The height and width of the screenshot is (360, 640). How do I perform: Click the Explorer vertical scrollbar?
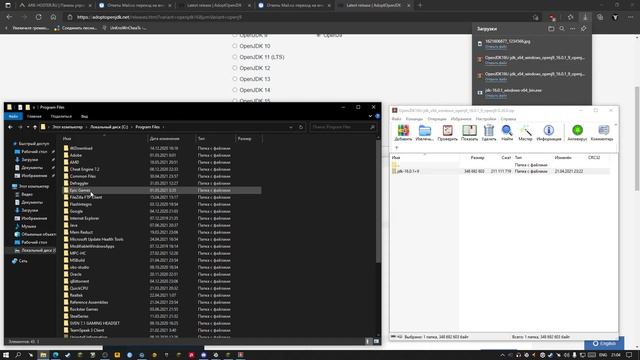(x=378, y=202)
